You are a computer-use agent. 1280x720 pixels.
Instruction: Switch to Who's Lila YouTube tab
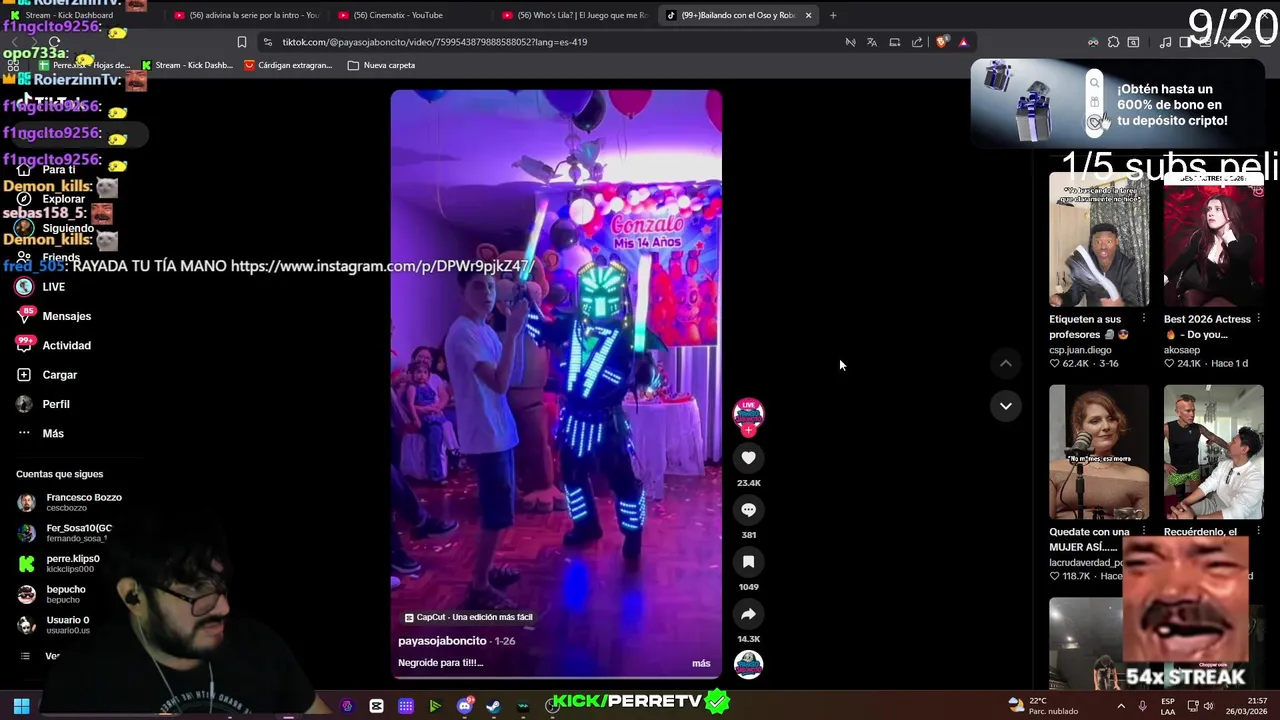[573, 15]
